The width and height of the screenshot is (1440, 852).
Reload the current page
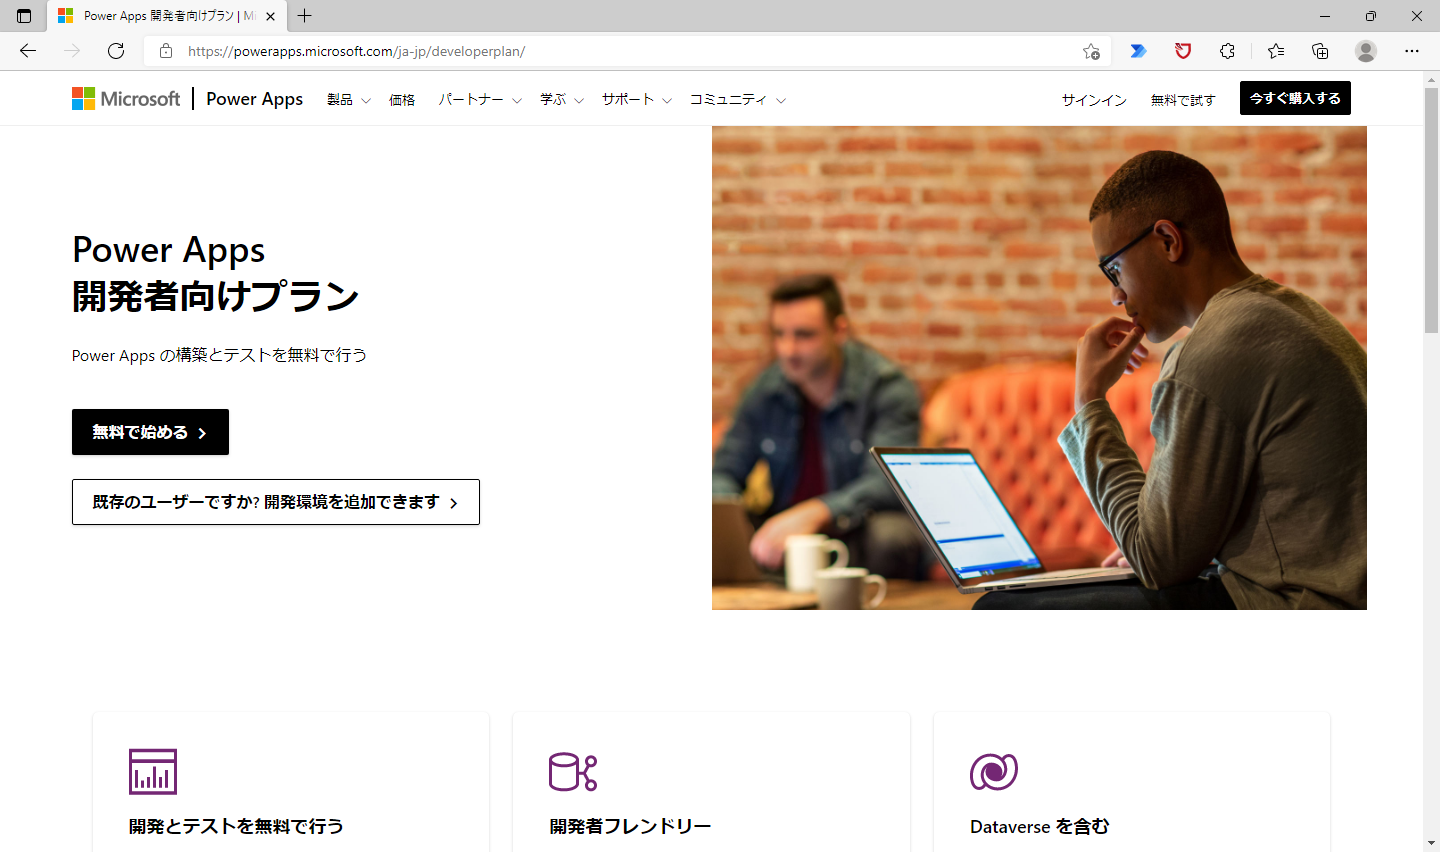point(116,51)
